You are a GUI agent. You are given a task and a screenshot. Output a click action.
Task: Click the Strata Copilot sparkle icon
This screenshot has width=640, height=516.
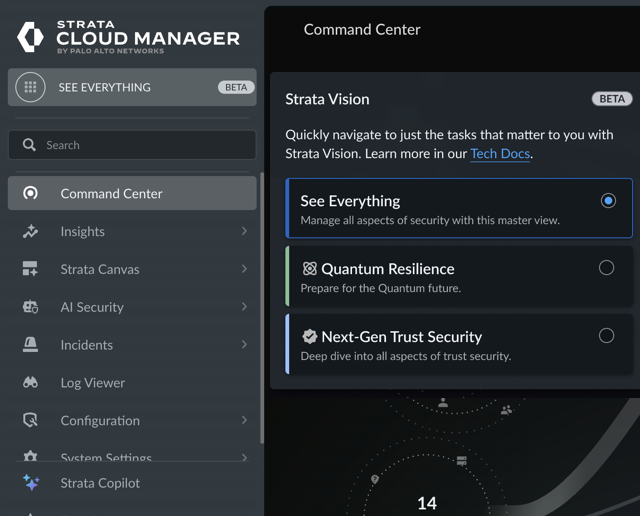click(30, 483)
